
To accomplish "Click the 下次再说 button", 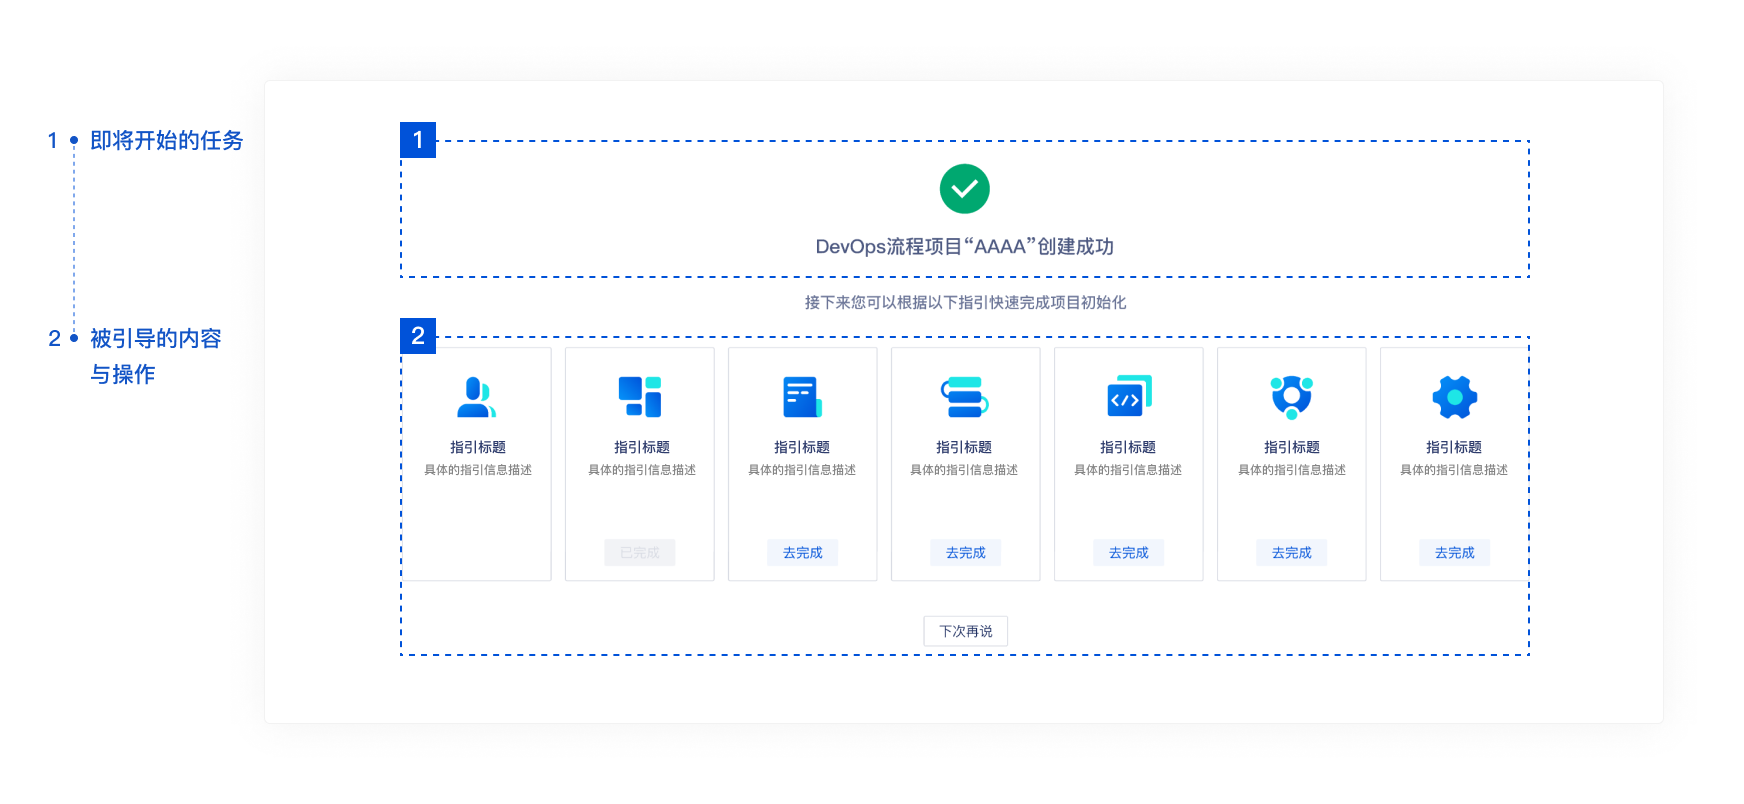I will [x=966, y=631].
